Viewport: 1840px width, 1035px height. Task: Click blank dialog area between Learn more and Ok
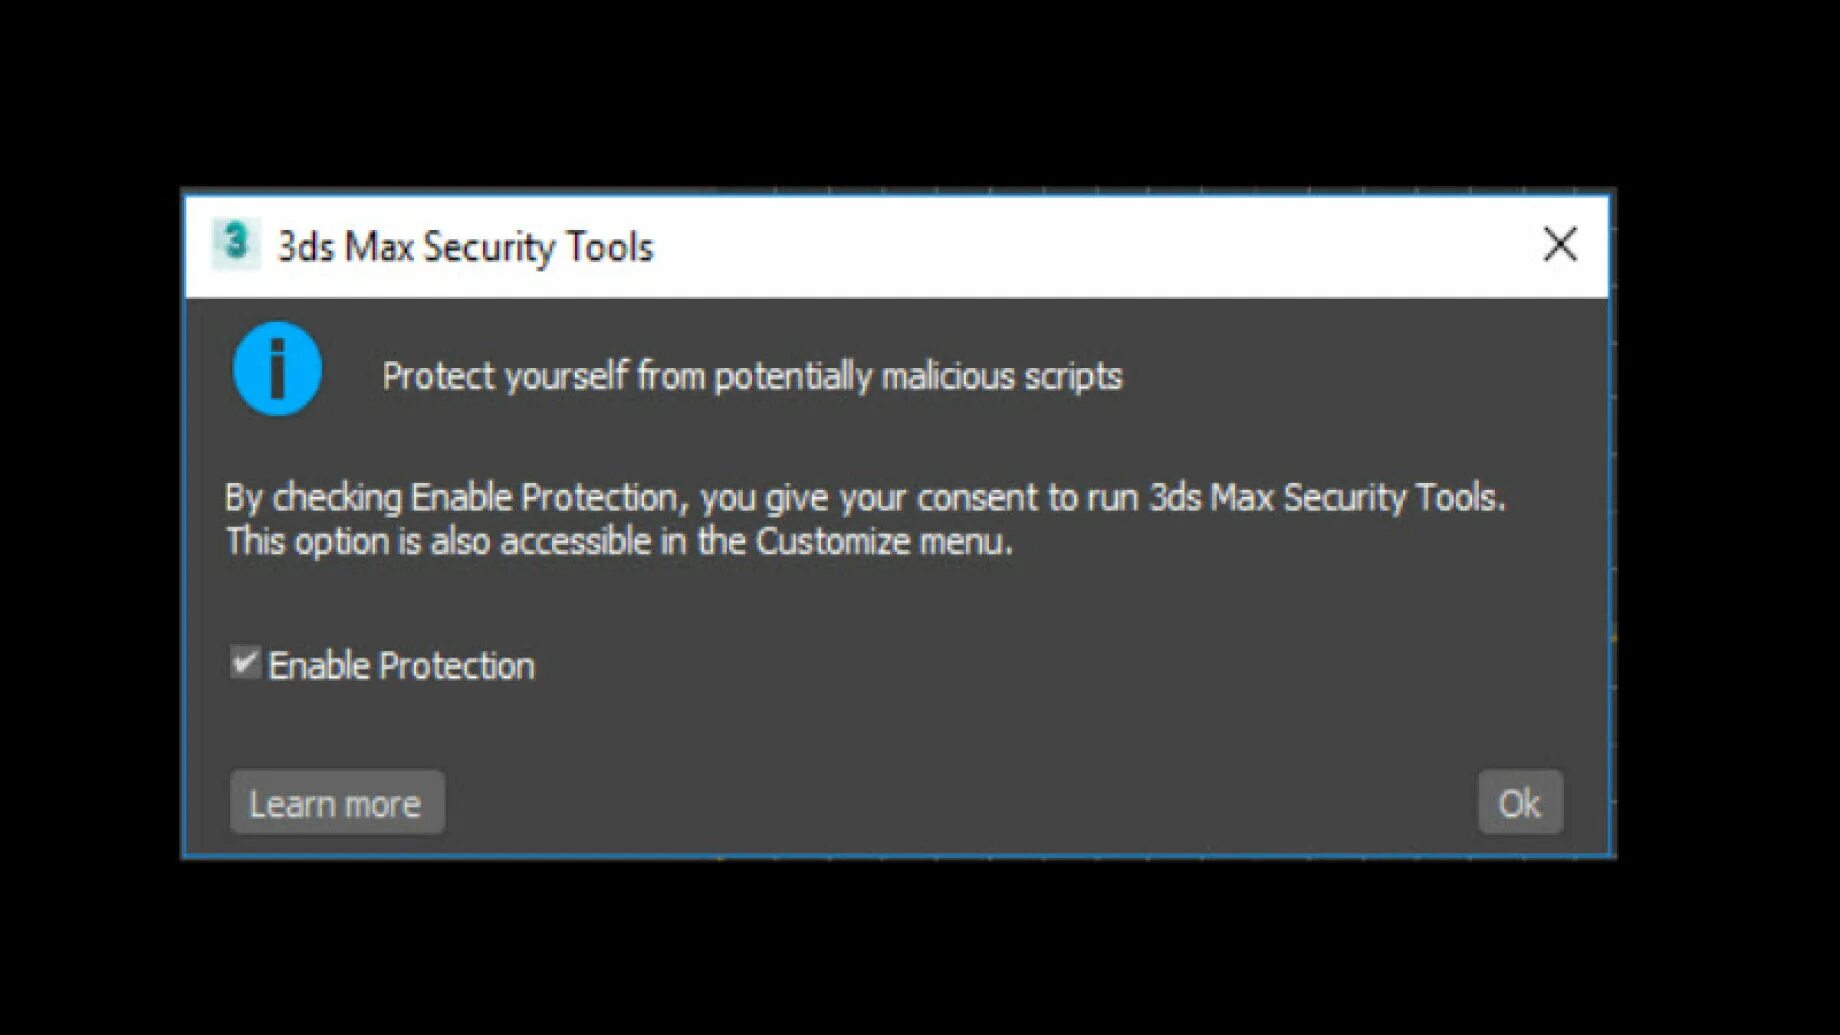[960, 802]
